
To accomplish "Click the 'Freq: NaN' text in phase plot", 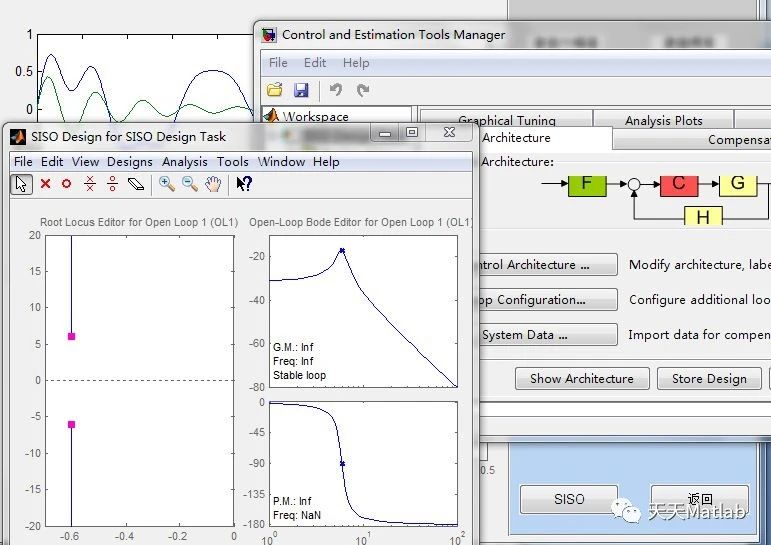I will click(x=297, y=515).
